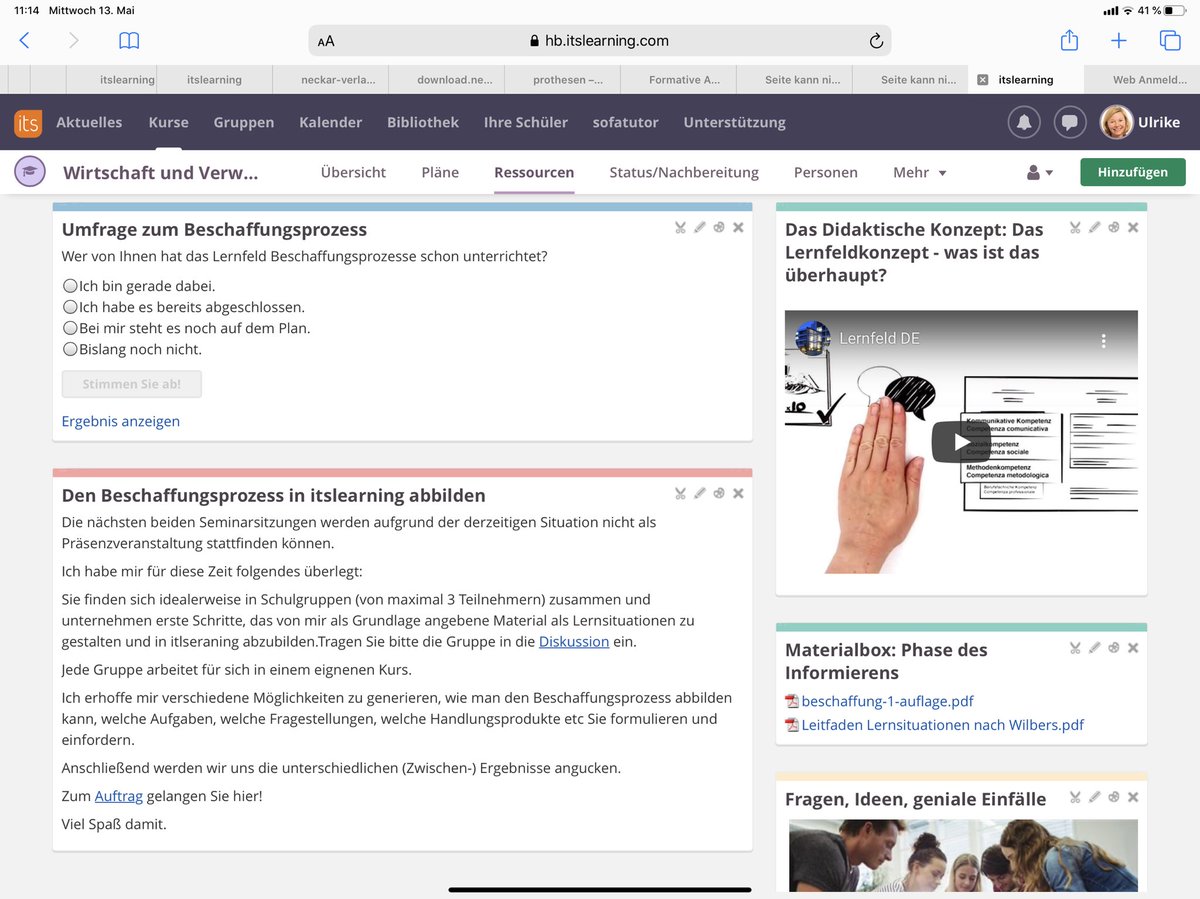
Task: Select Bei mir steht es noch auf dem Plan
Action: 70,328
